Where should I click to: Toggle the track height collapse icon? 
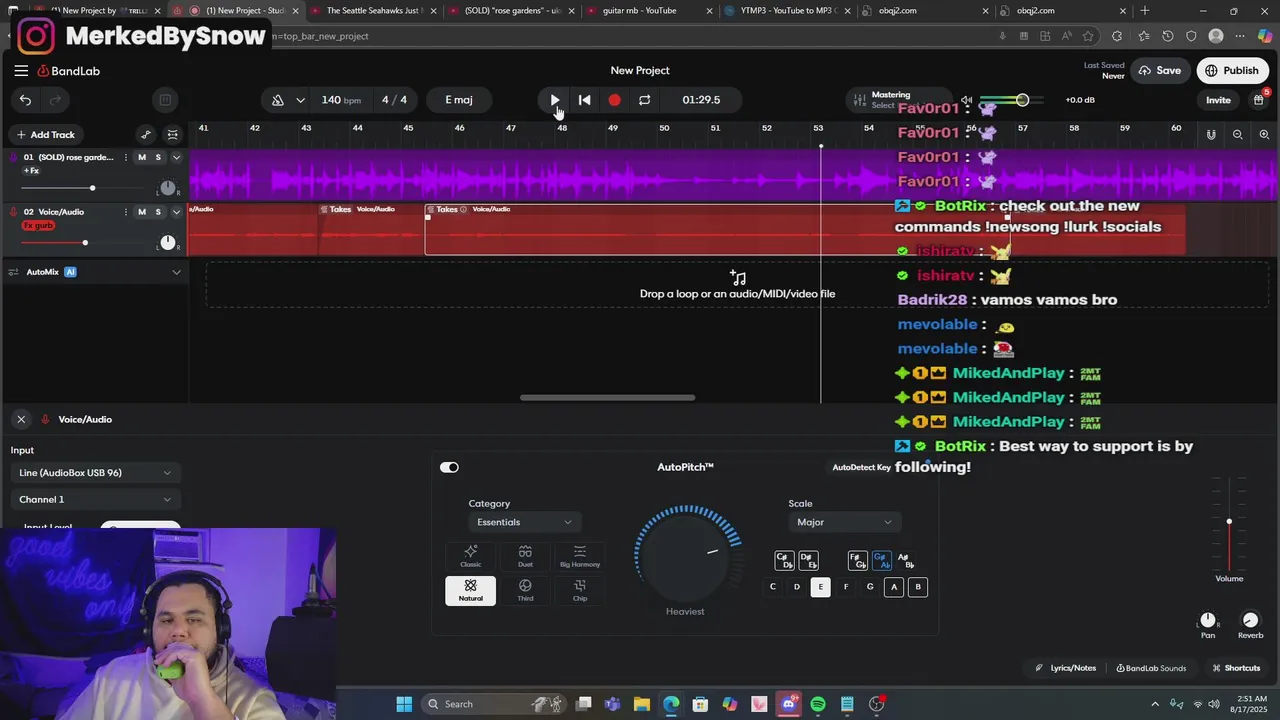tap(172, 134)
